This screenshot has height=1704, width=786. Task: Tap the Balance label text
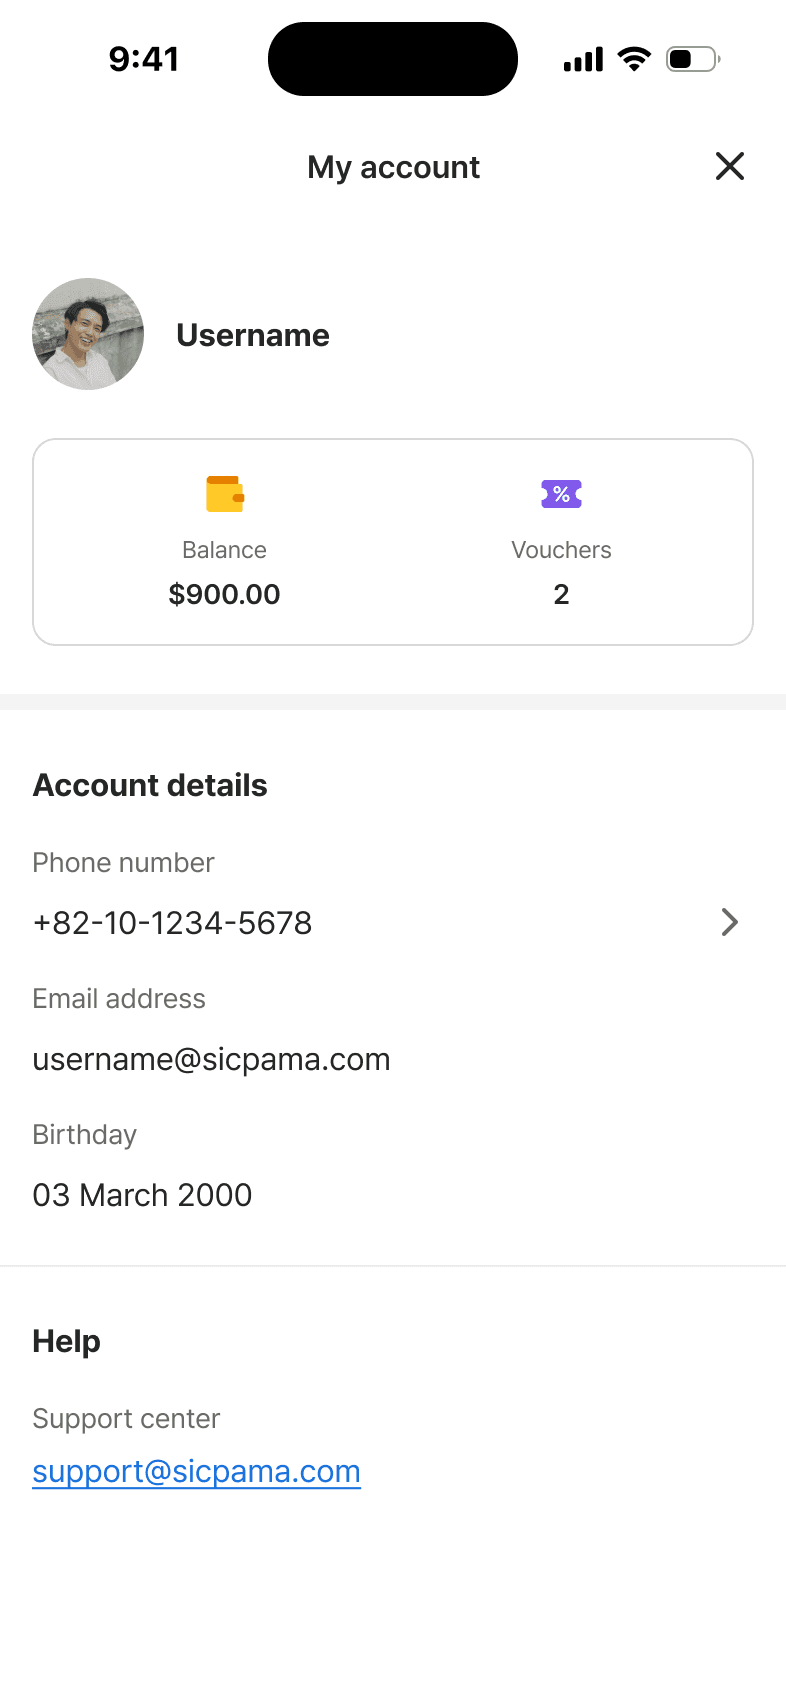click(224, 550)
